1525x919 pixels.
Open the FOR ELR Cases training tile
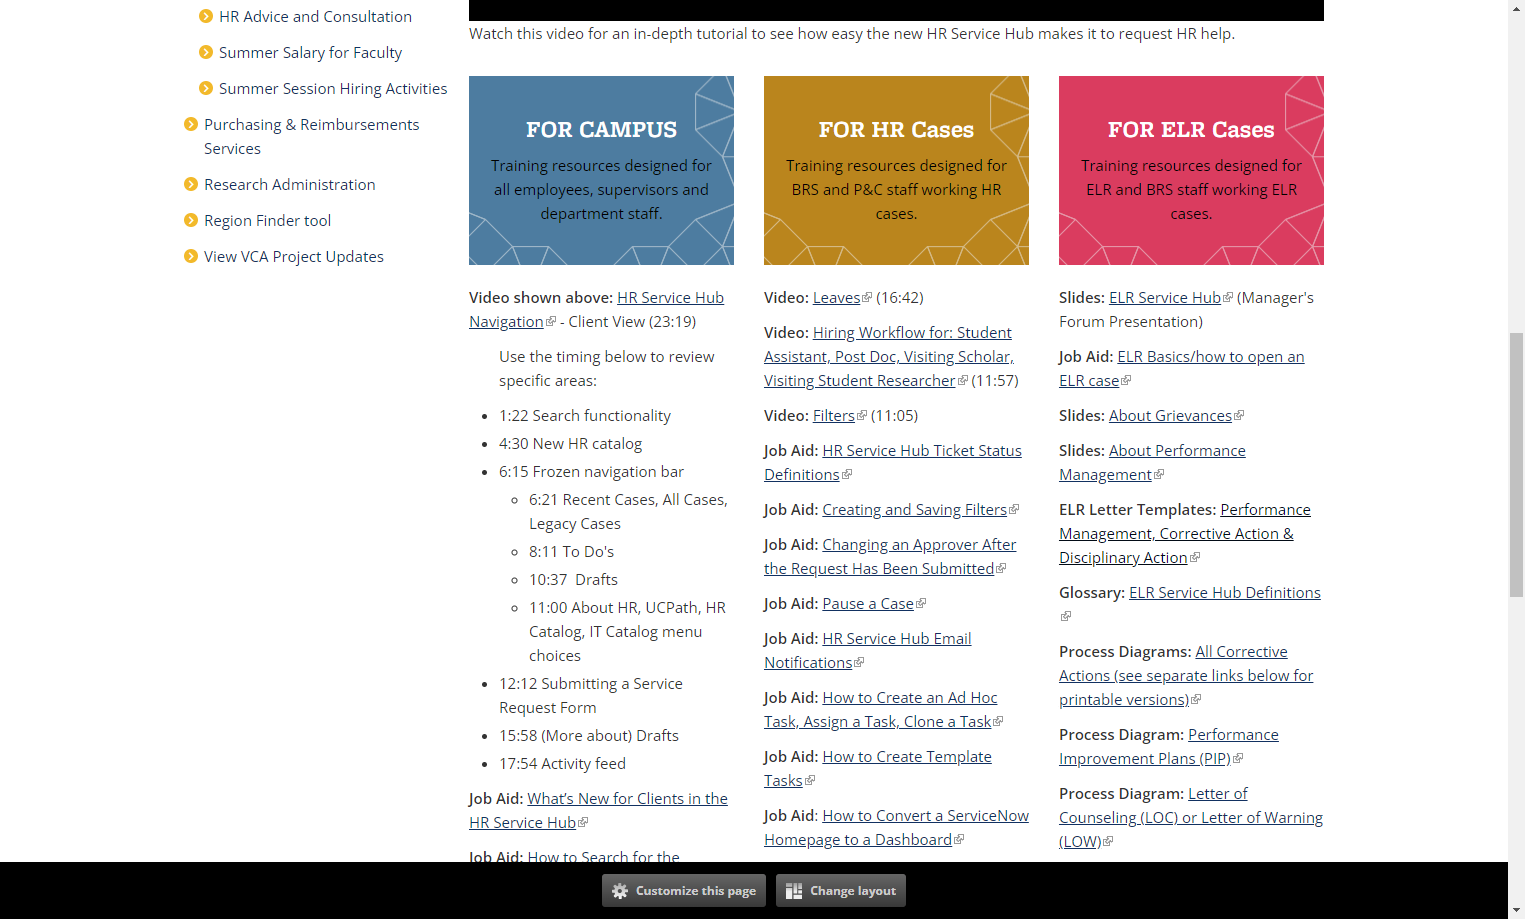pos(1191,170)
